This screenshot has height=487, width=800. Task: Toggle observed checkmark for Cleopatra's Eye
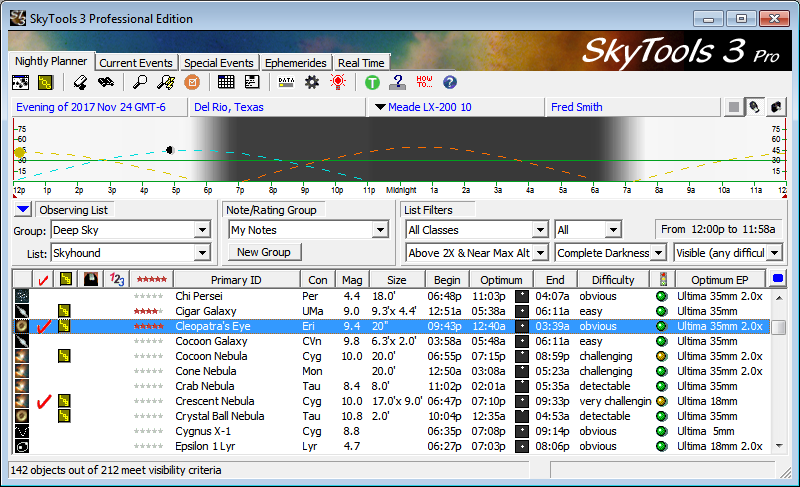(43, 326)
